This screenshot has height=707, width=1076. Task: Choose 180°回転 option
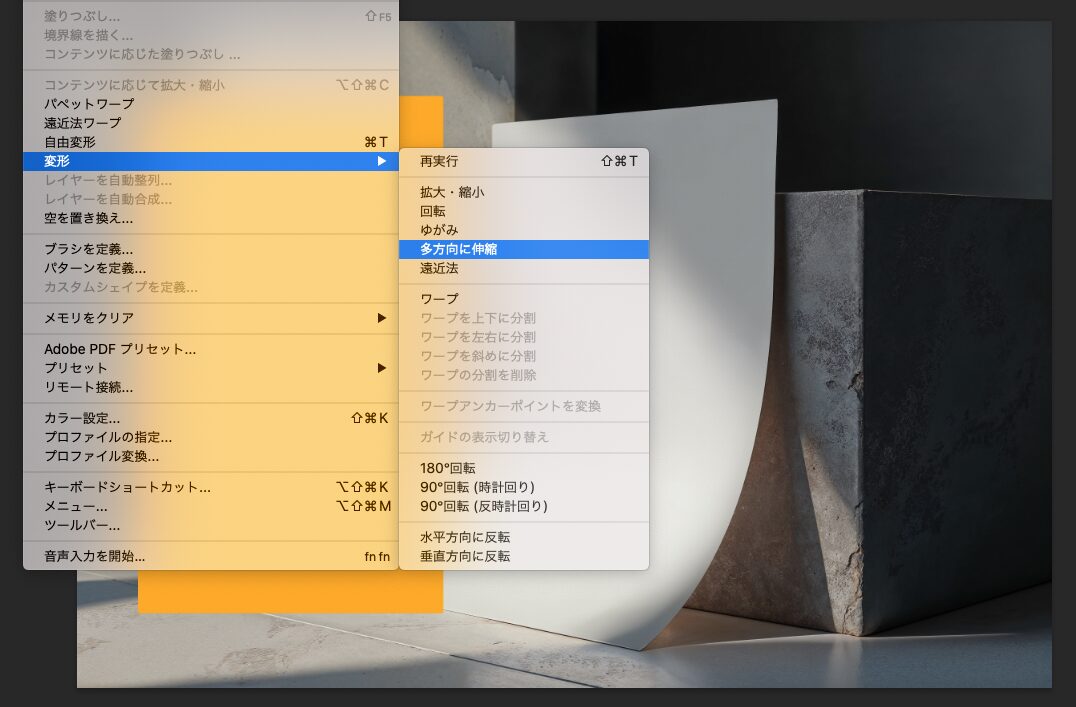(524, 468)
